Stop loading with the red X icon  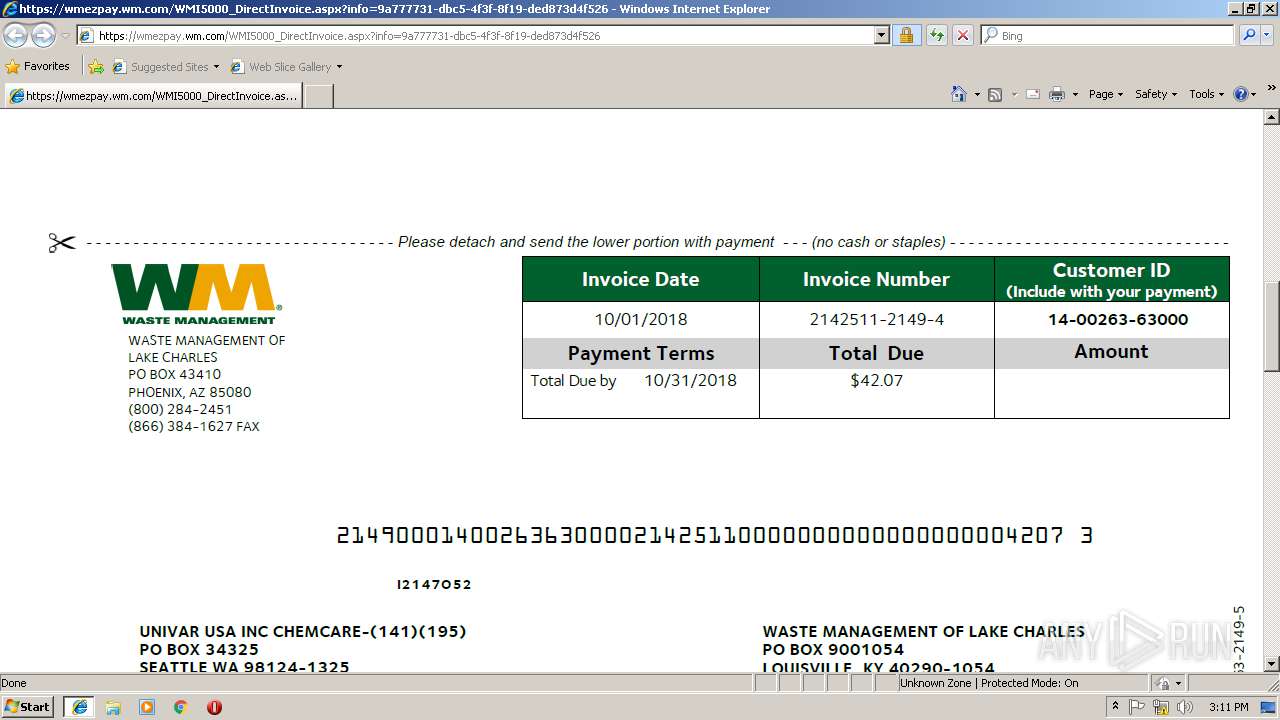[x=962, y=35]
